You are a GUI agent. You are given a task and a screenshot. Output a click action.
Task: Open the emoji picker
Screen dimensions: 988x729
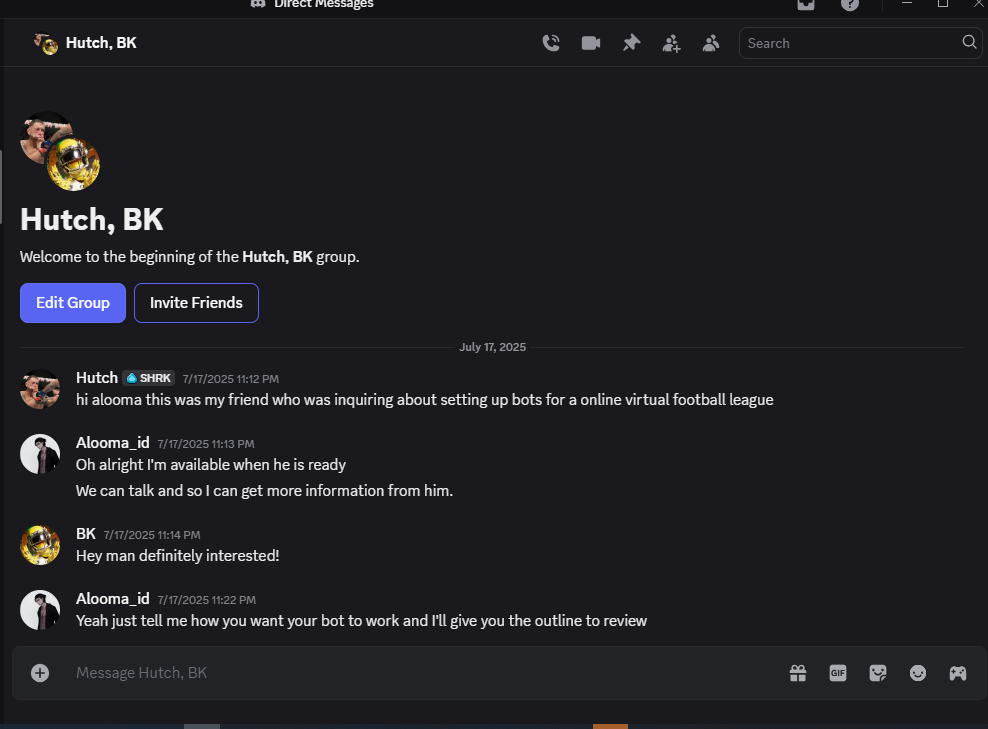tap(918, 673)
